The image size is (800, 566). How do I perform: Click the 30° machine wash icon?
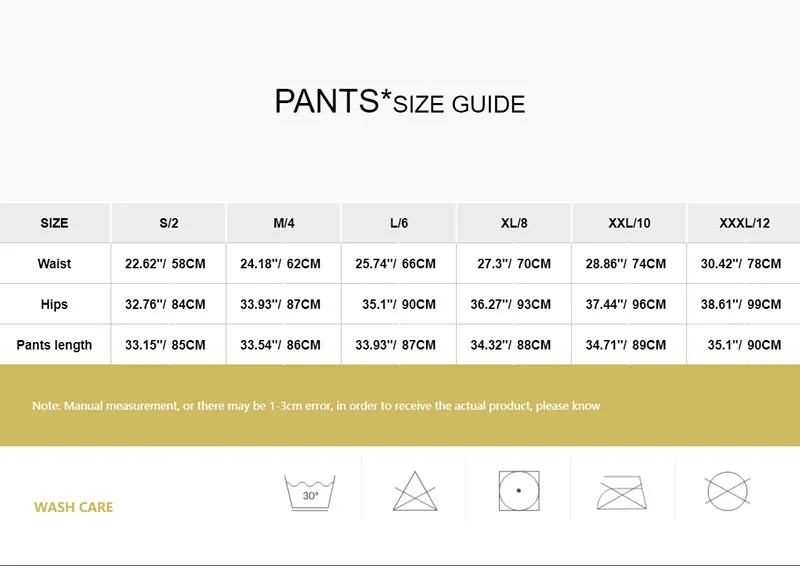[x=311, y=490]
